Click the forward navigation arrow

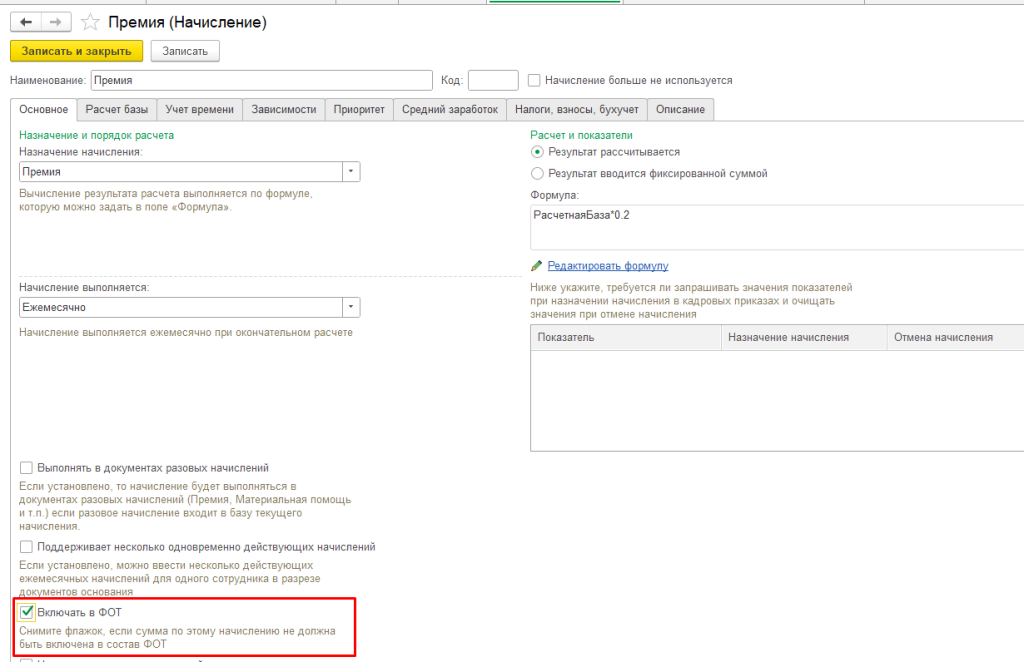coord(56,21)
